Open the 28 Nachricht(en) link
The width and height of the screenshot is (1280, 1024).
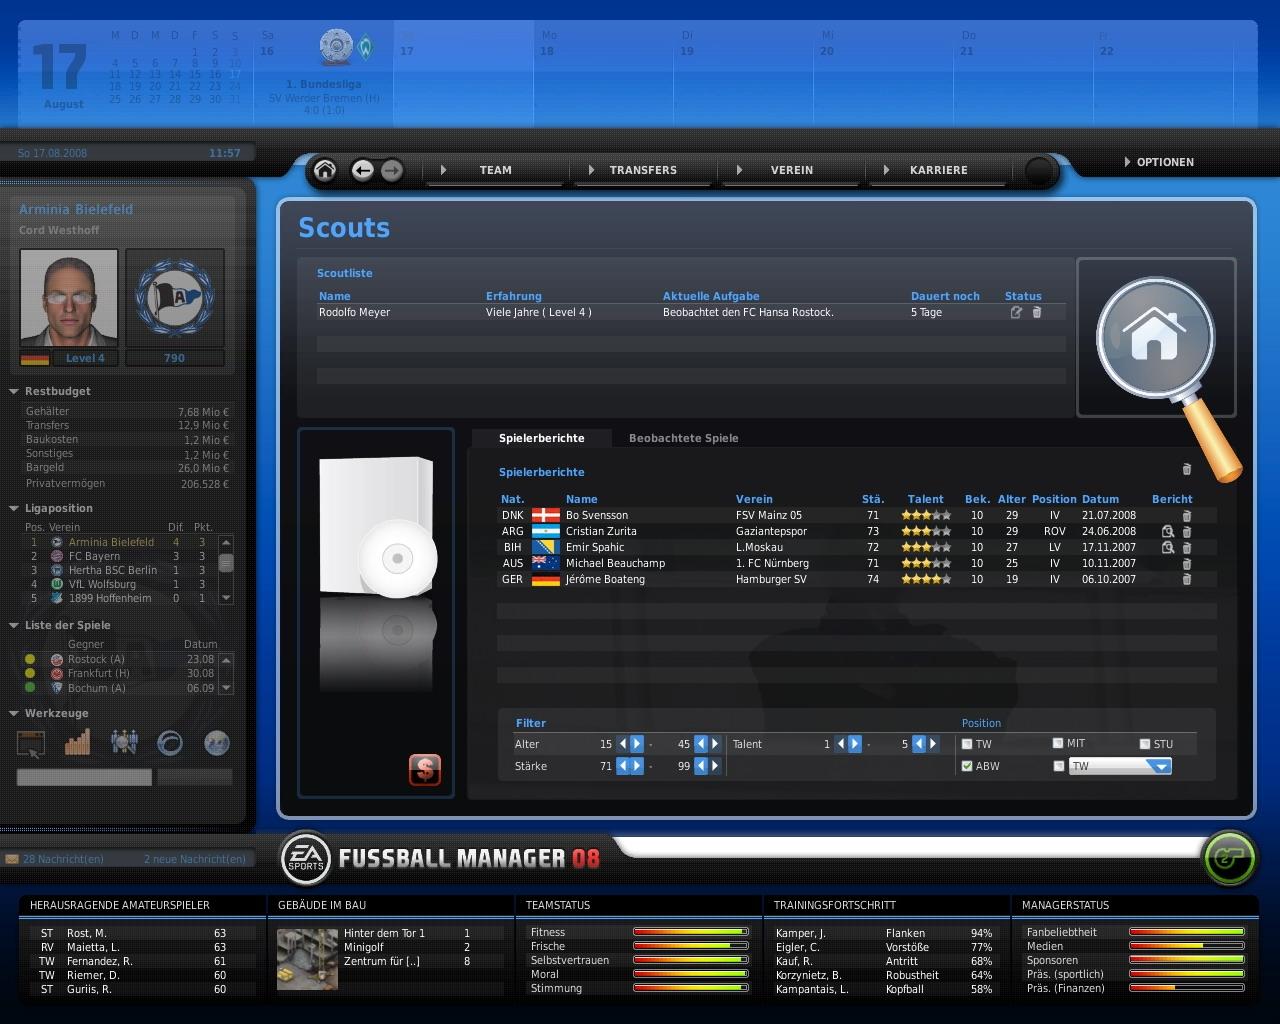click(63, 859)
